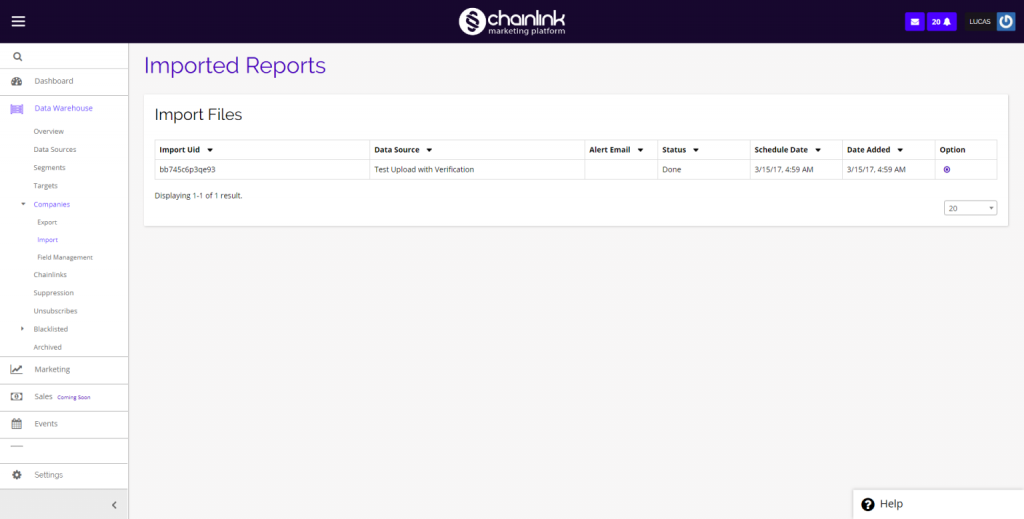
Task: Open Import under Companies
Action: click(x=48, y=240)
